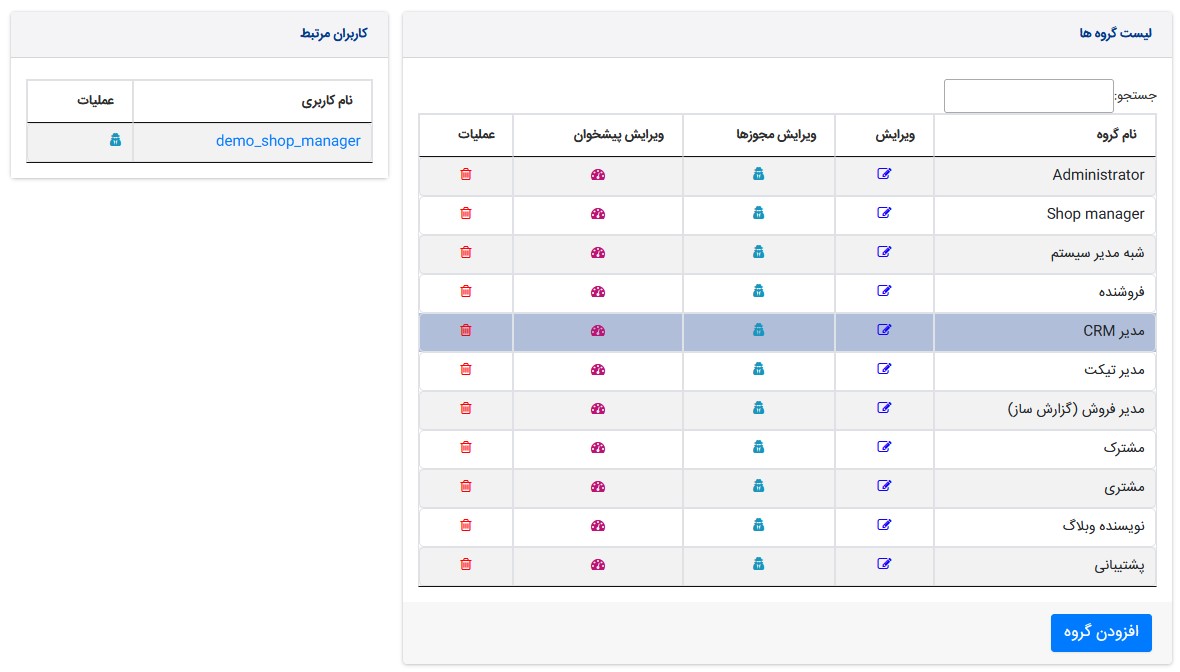1180x672 pixels.
Task: Click trash icon for پشتیبانی row
Action: [465, 564]
